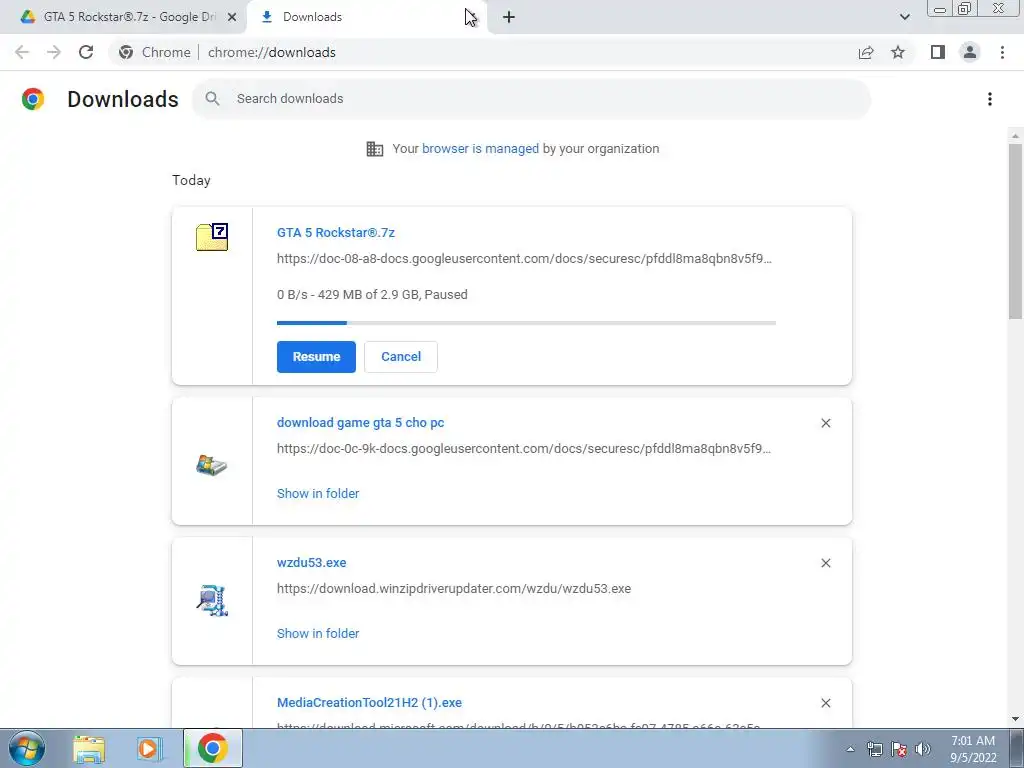Remove wzdu53.exe from the downloads list
This screenshot has height=768, width=1024.
(826, 563)
